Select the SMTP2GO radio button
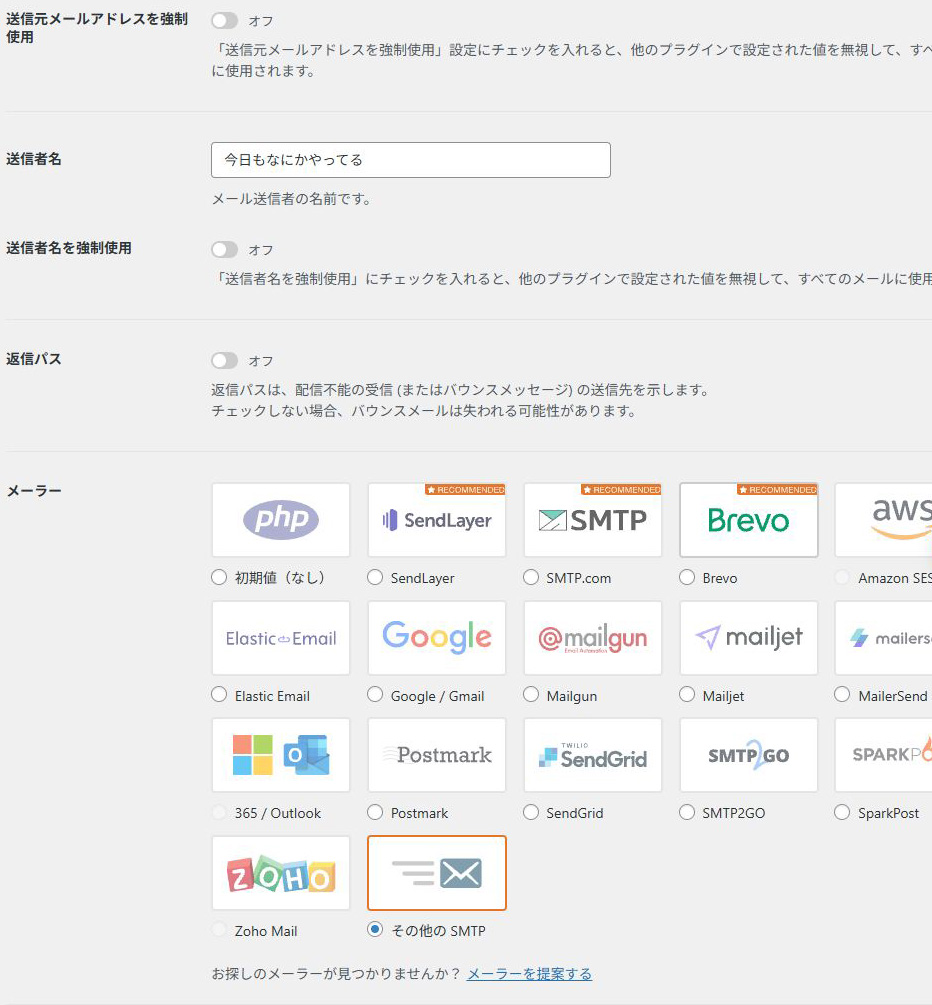932x1005 pixels. tap(687, 813)
